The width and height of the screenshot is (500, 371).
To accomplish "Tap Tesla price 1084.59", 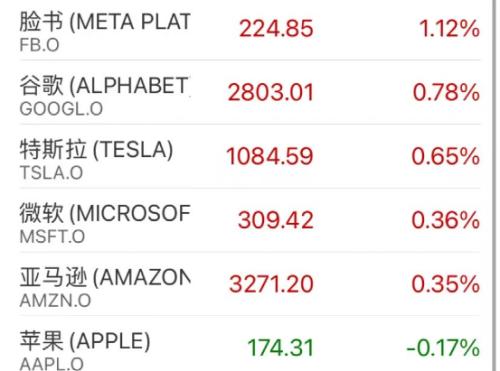I will click(x=270, y=156).
